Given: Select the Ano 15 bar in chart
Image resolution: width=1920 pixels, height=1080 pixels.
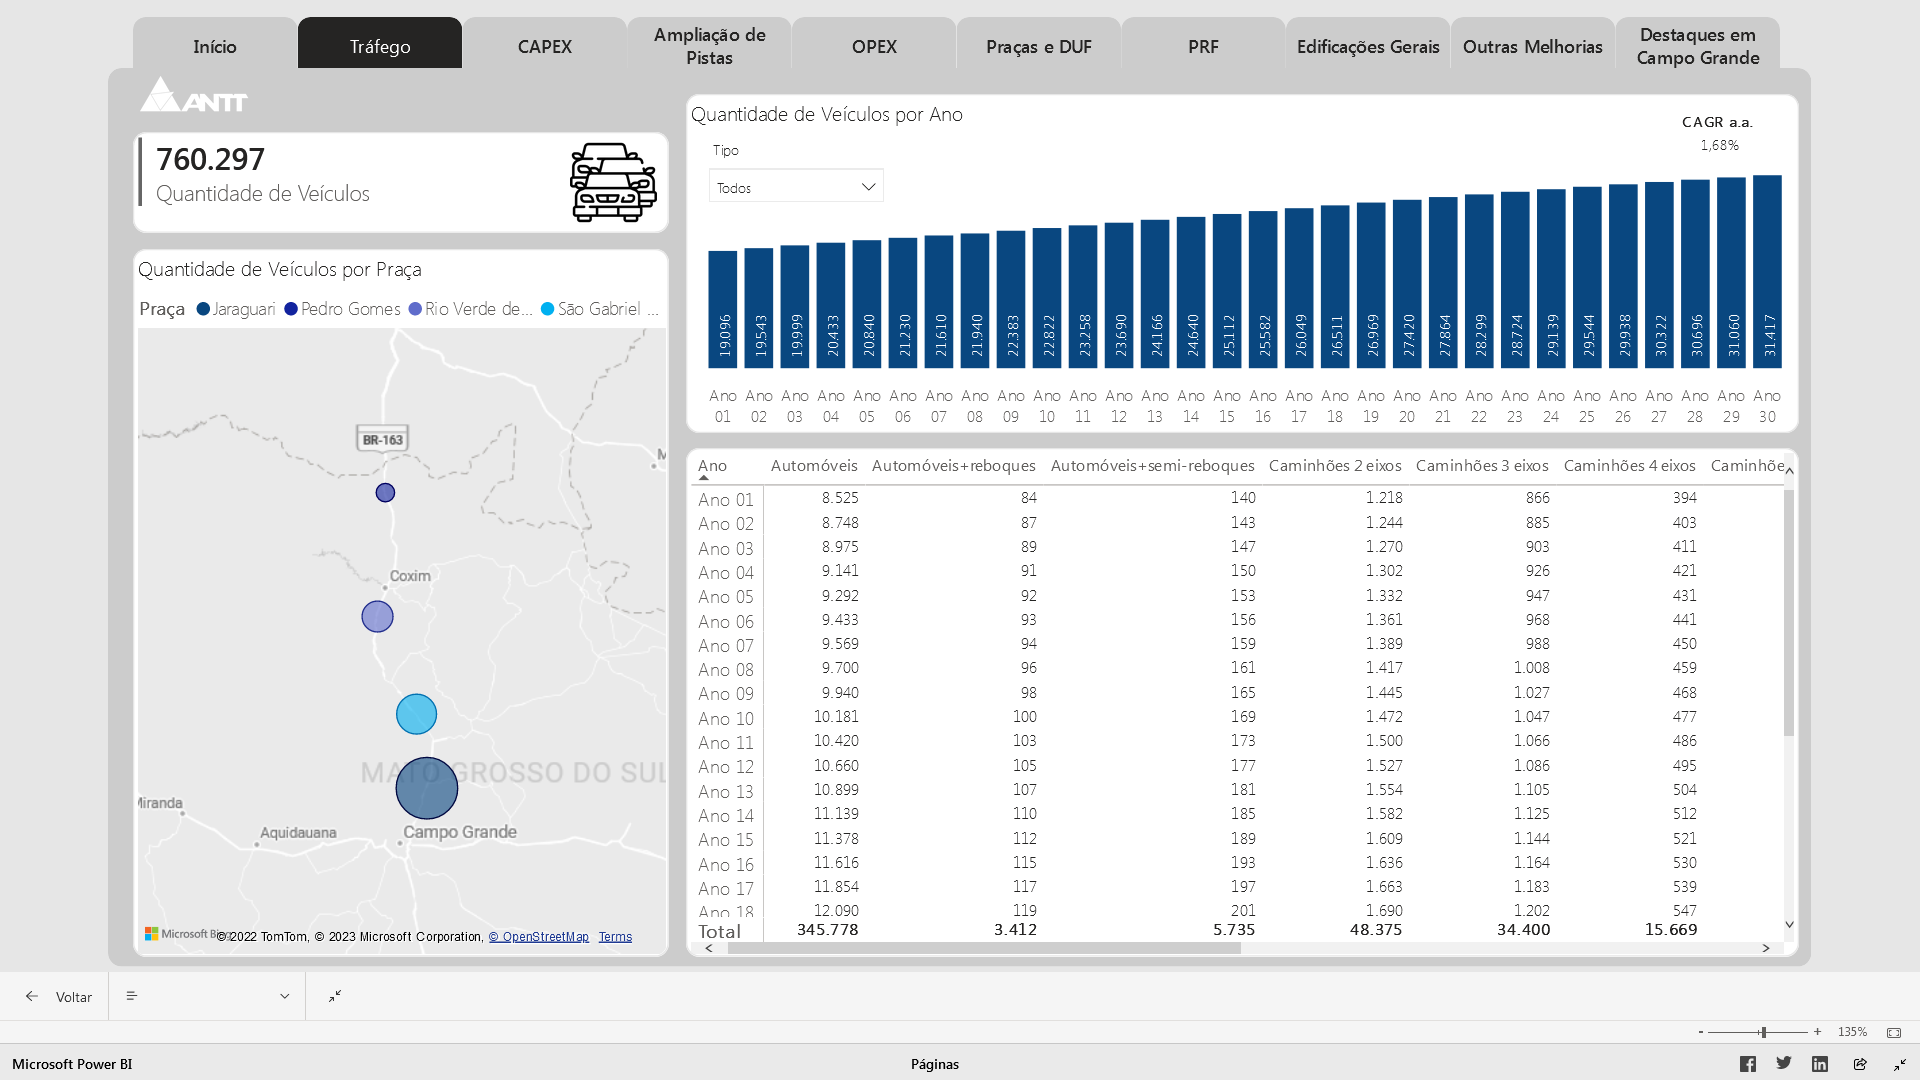Looking at the screenshot, I should [1227, 291].
